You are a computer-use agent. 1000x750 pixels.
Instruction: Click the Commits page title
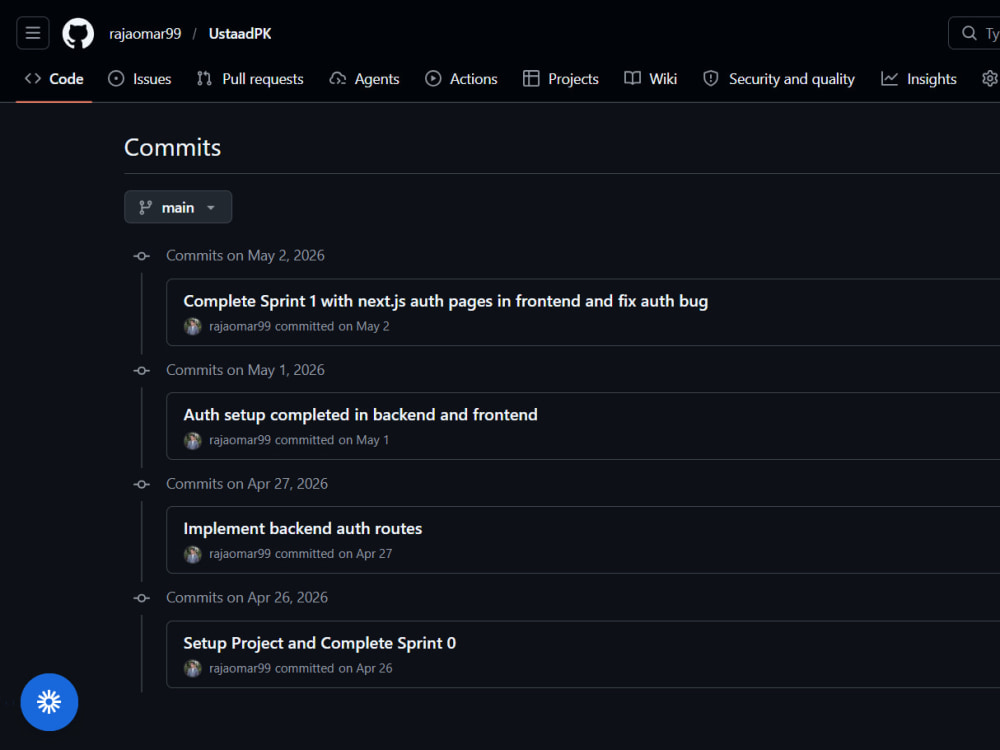click(172, 147)
